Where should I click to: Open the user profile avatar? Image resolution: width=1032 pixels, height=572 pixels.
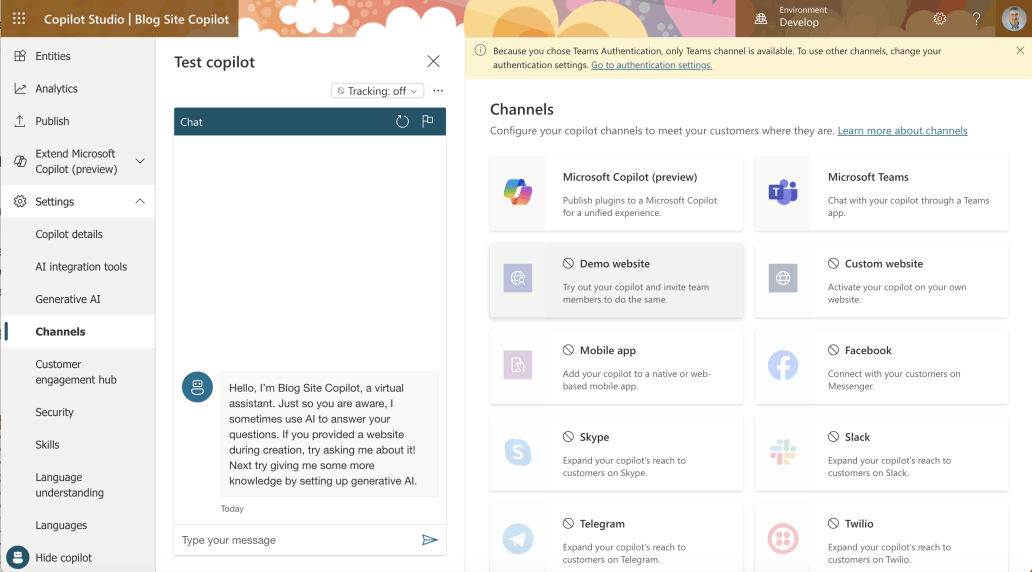pos(1014,18)
